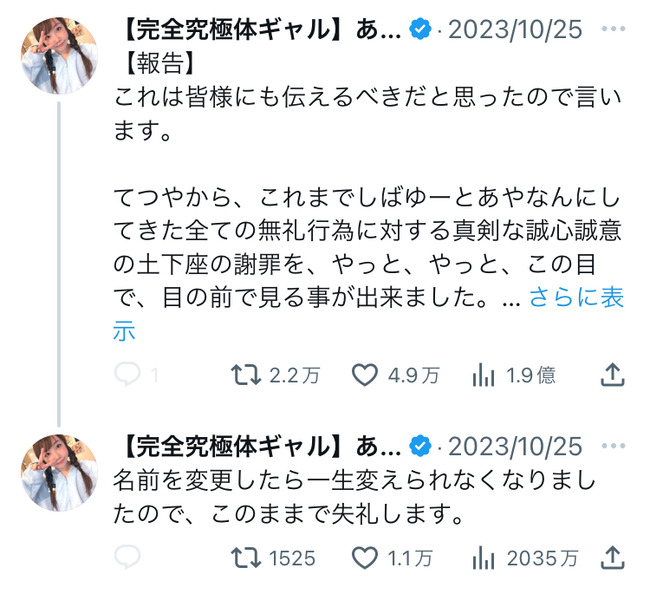Retweet the first tweet with 2.2万 reposts
Screen dimensions: 650x594
[x=246, y=375]
